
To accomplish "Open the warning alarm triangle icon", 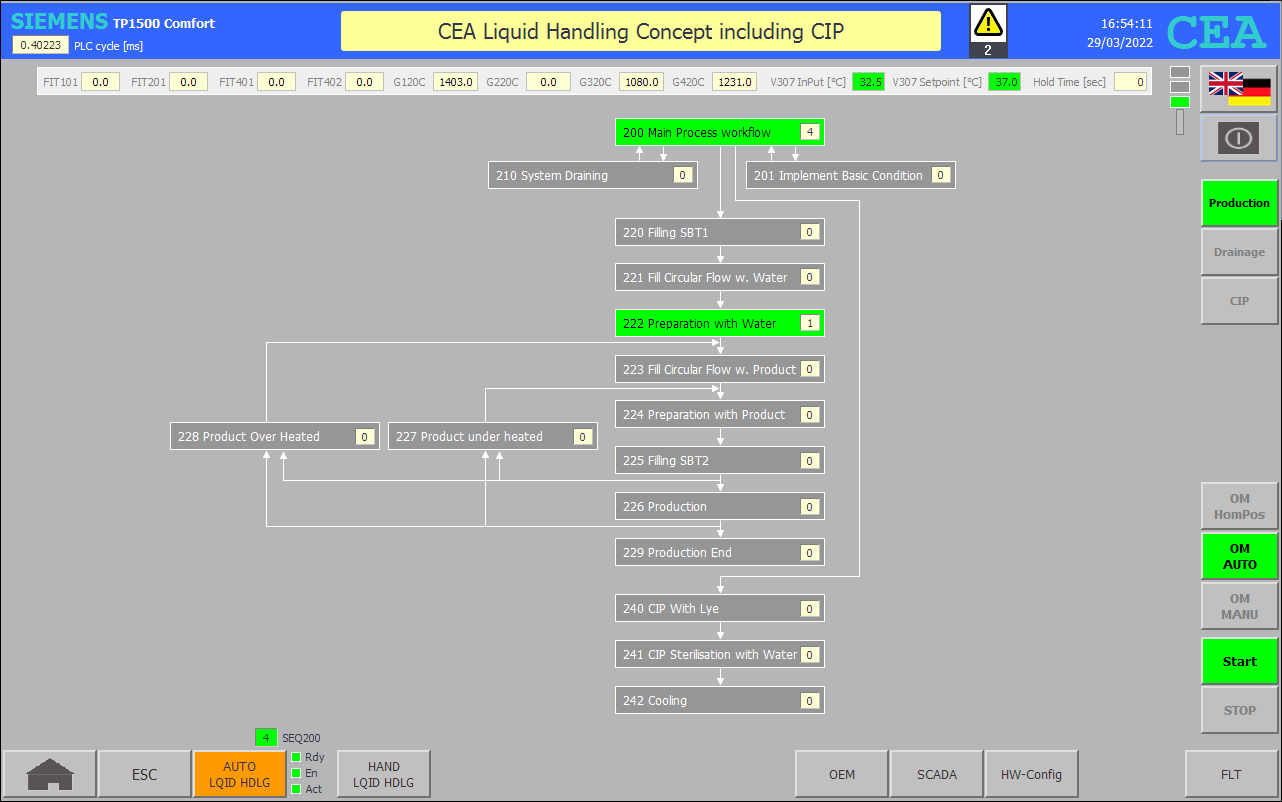I will tap(988, 22).
